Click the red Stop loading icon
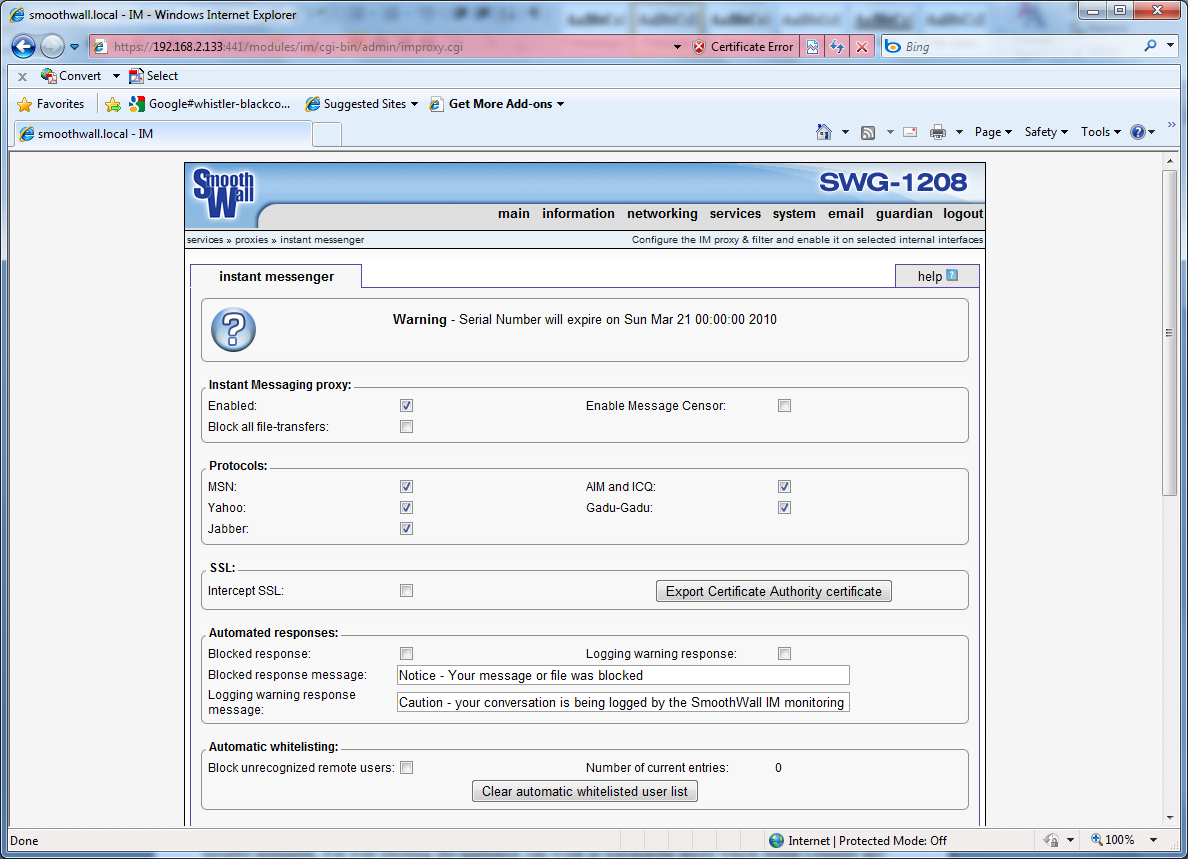 pyautogui.click(x=862, y=47)
